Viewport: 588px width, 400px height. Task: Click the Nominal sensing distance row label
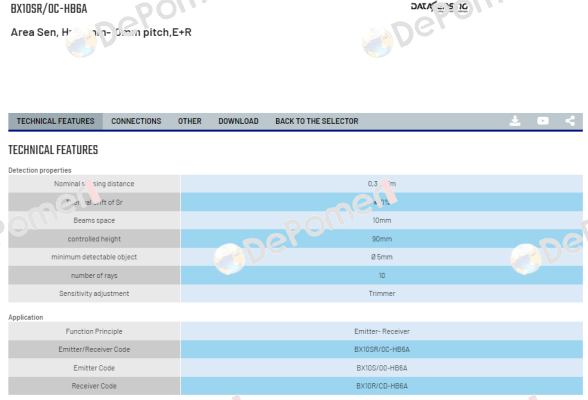[94, 184]
